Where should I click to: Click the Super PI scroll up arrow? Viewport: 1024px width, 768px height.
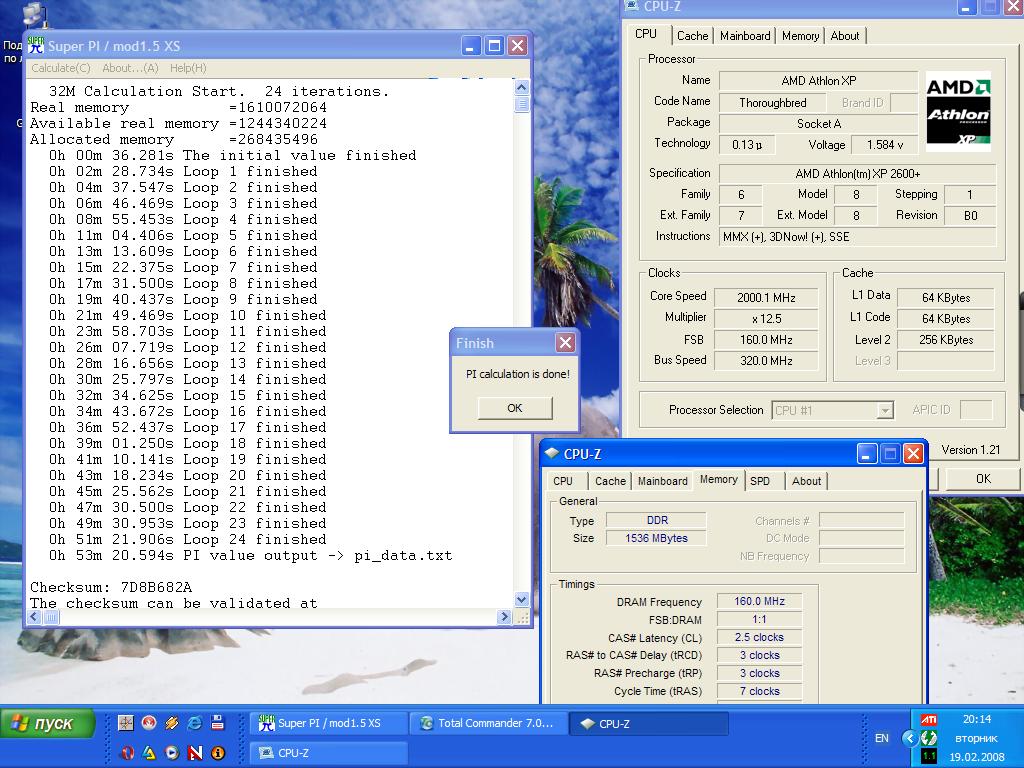pos(521,87)
